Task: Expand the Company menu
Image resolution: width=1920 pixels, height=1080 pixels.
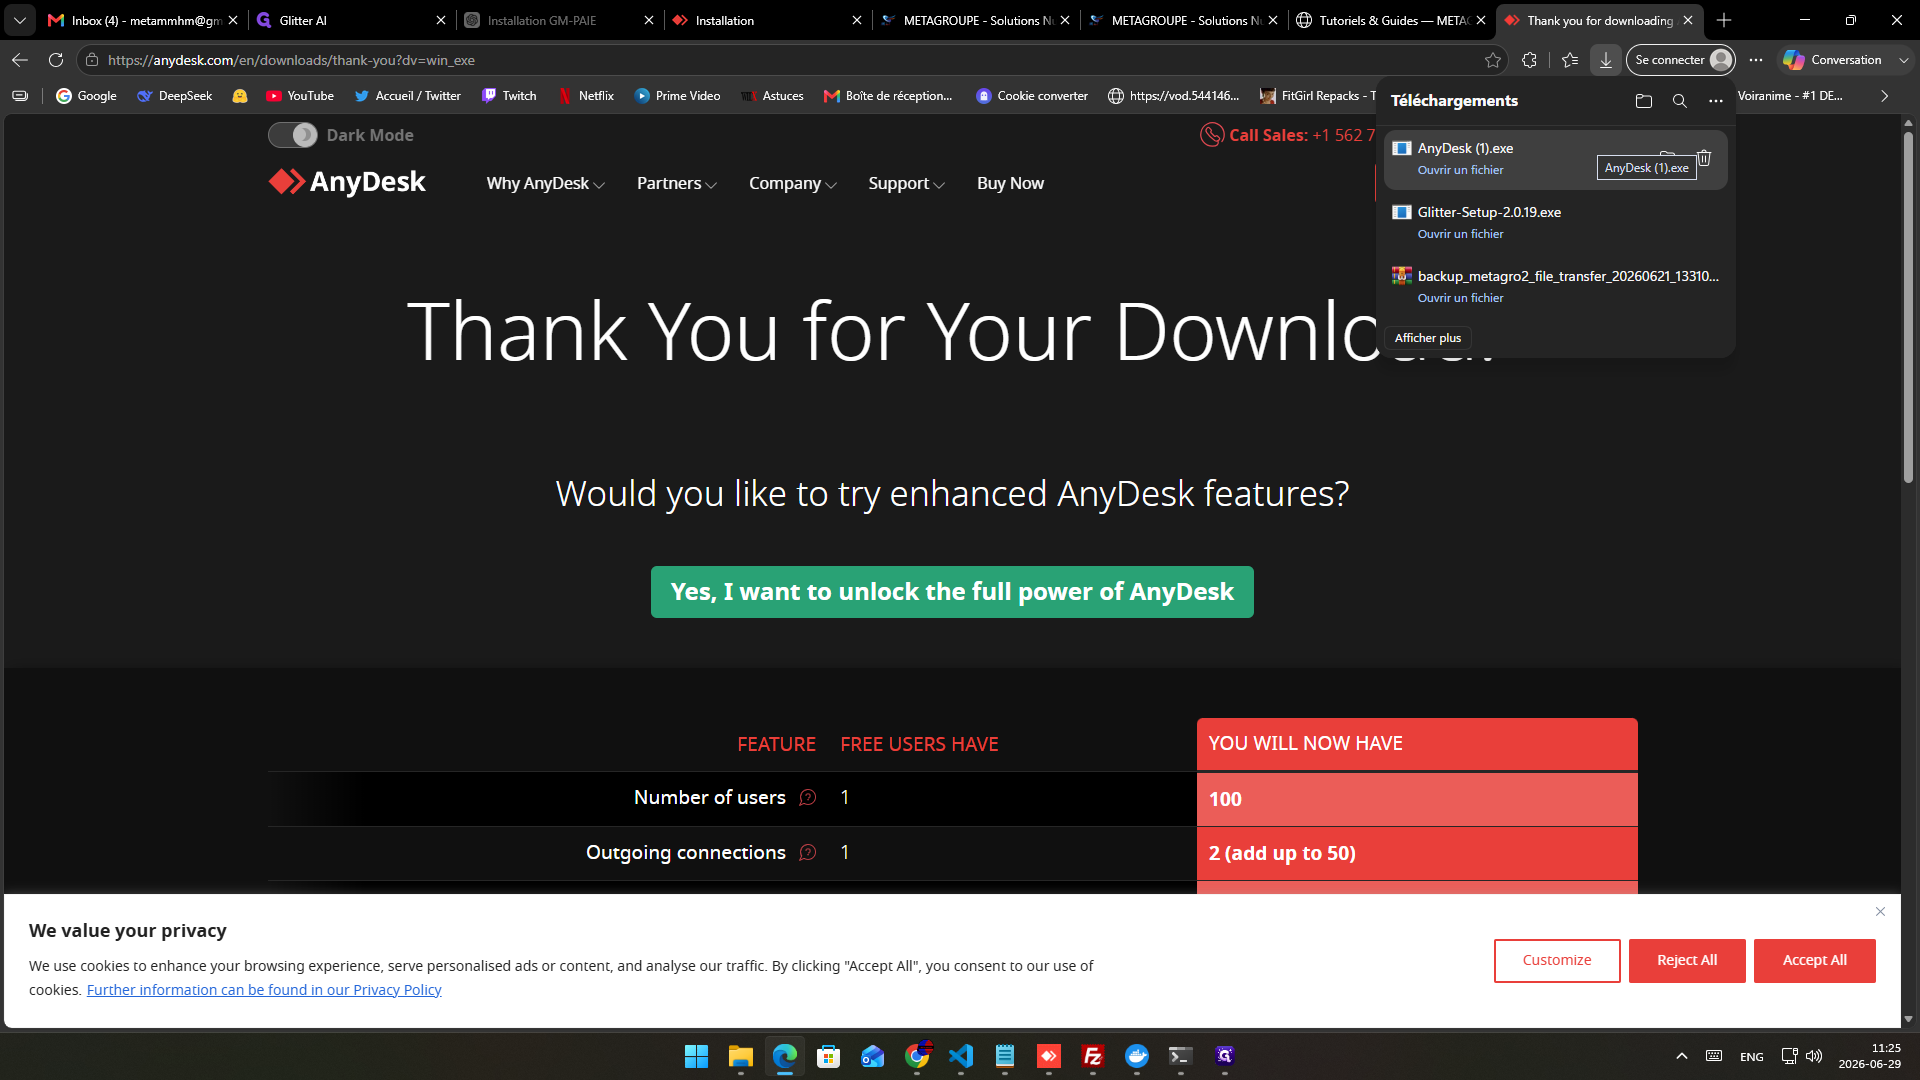Action: (792, 183)
